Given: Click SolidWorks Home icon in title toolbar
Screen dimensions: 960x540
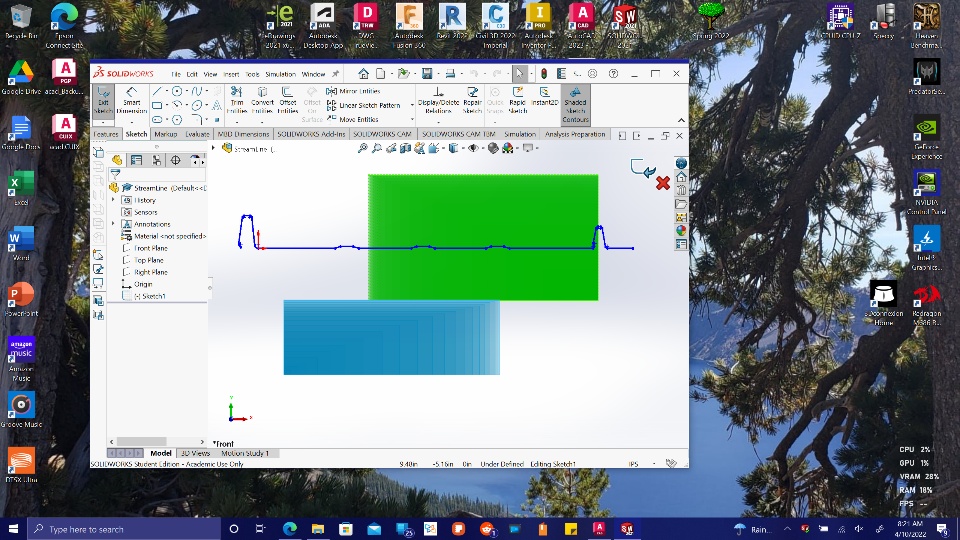Looking at the screenshot, I should [363, 74].
